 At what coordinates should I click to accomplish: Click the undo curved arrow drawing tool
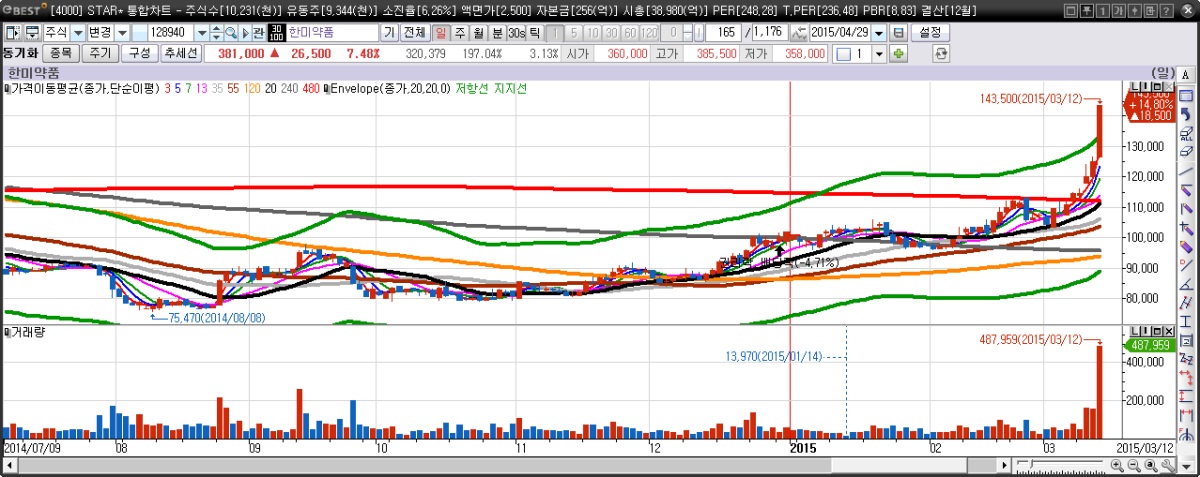point(1186,114)
